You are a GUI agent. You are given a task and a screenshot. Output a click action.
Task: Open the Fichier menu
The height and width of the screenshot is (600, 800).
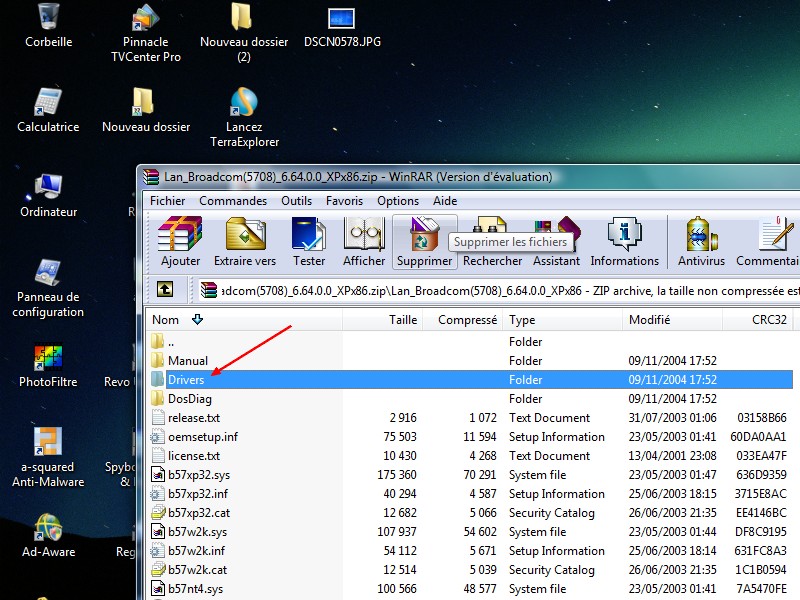pos(168,201)
